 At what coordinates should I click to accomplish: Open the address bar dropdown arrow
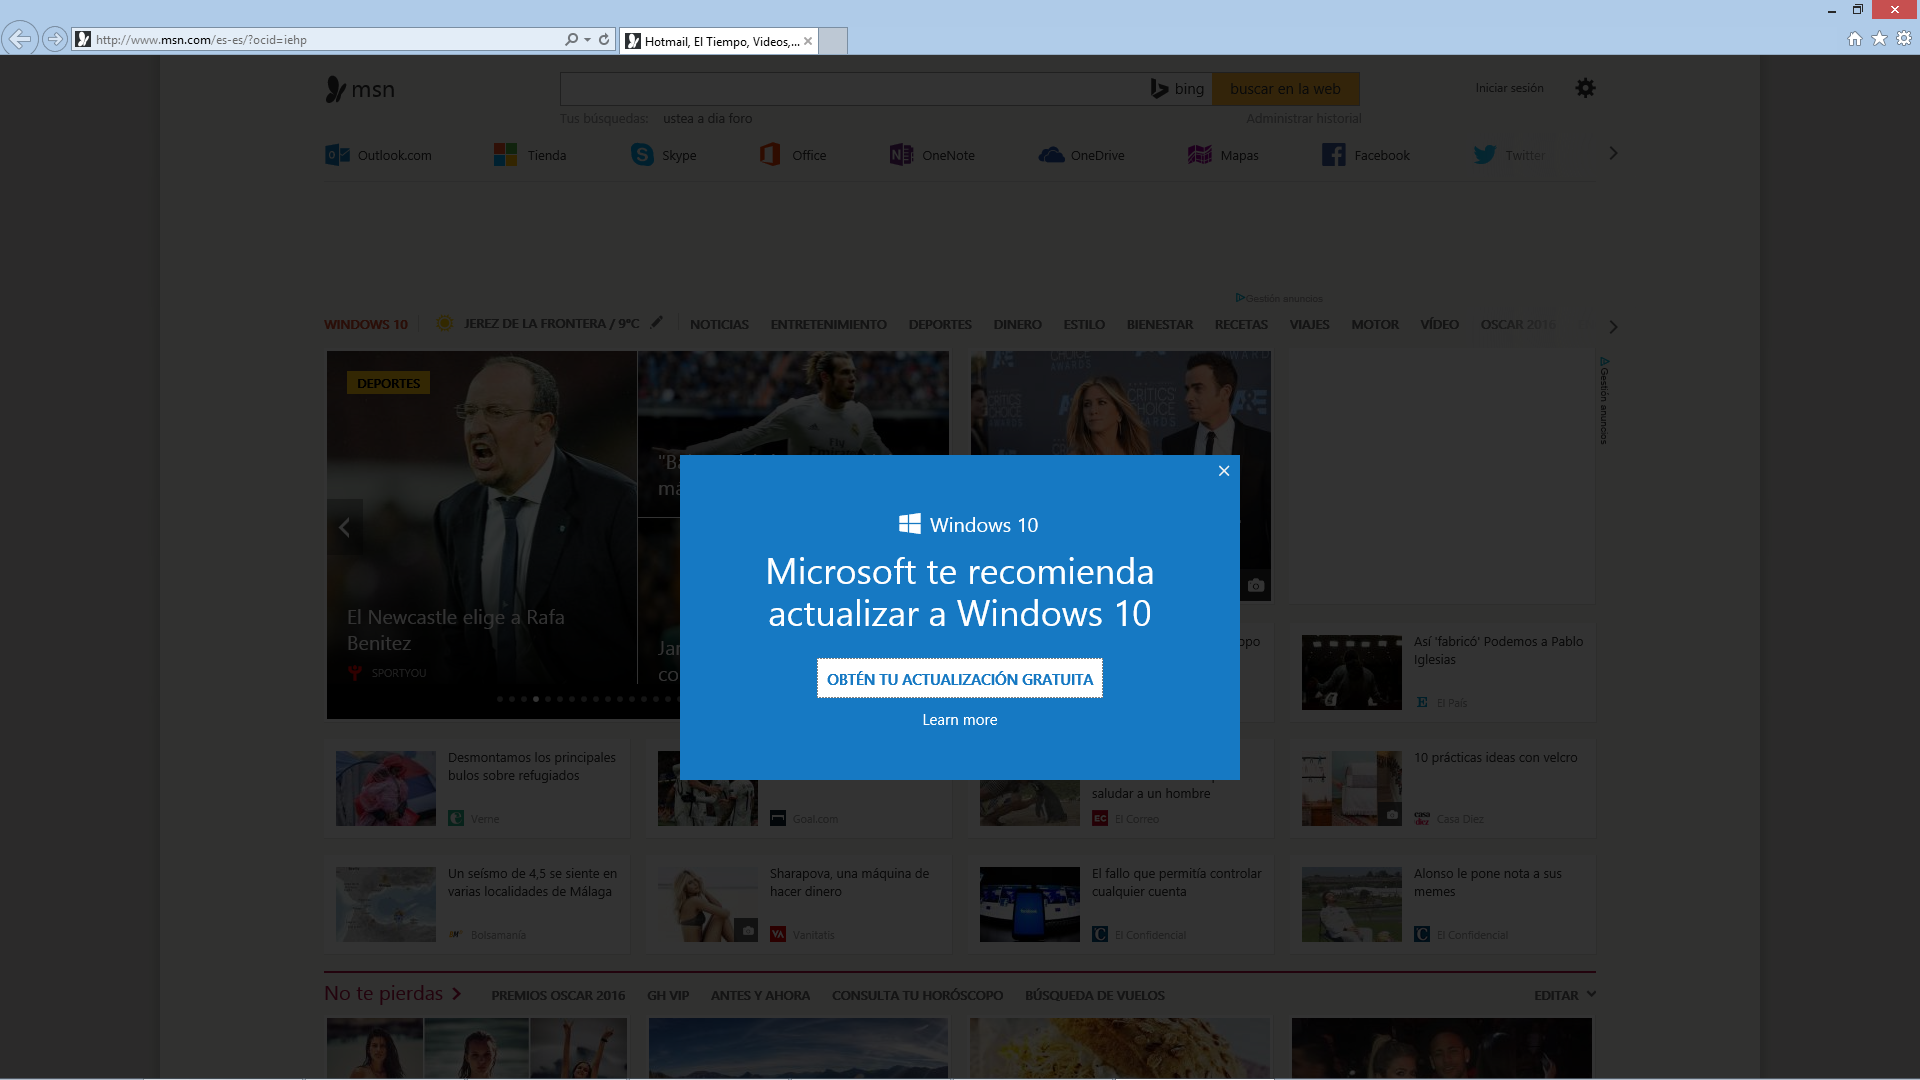[x=587, y=39]
